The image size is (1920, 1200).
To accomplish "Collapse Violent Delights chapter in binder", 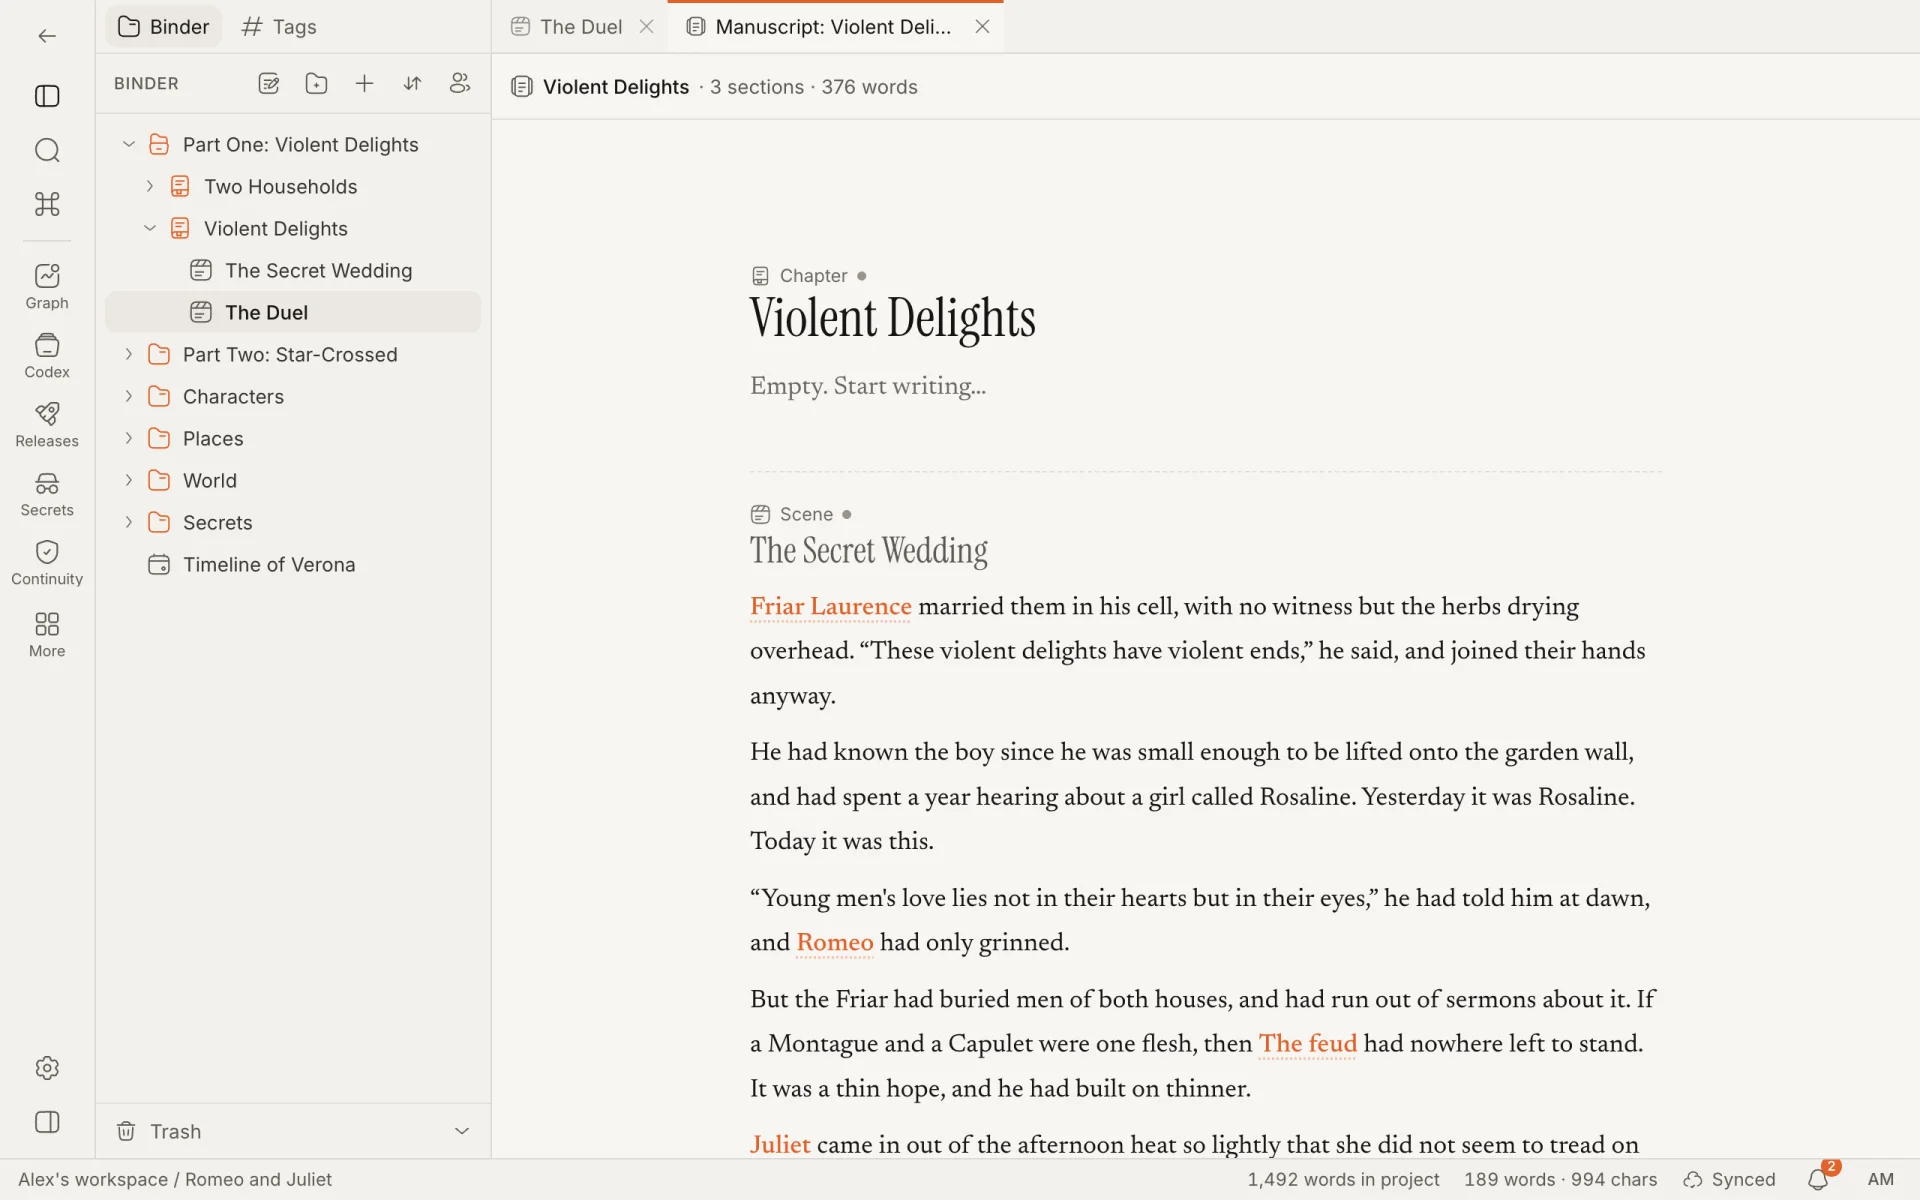I will pos(150,229).
